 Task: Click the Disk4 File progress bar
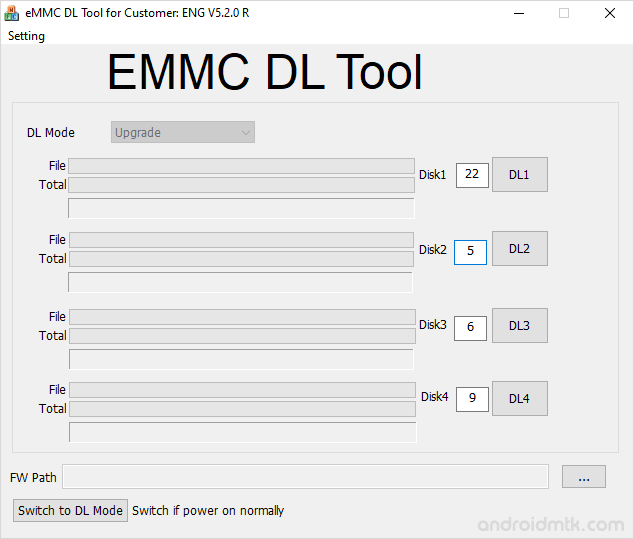[x=243, y=390]
